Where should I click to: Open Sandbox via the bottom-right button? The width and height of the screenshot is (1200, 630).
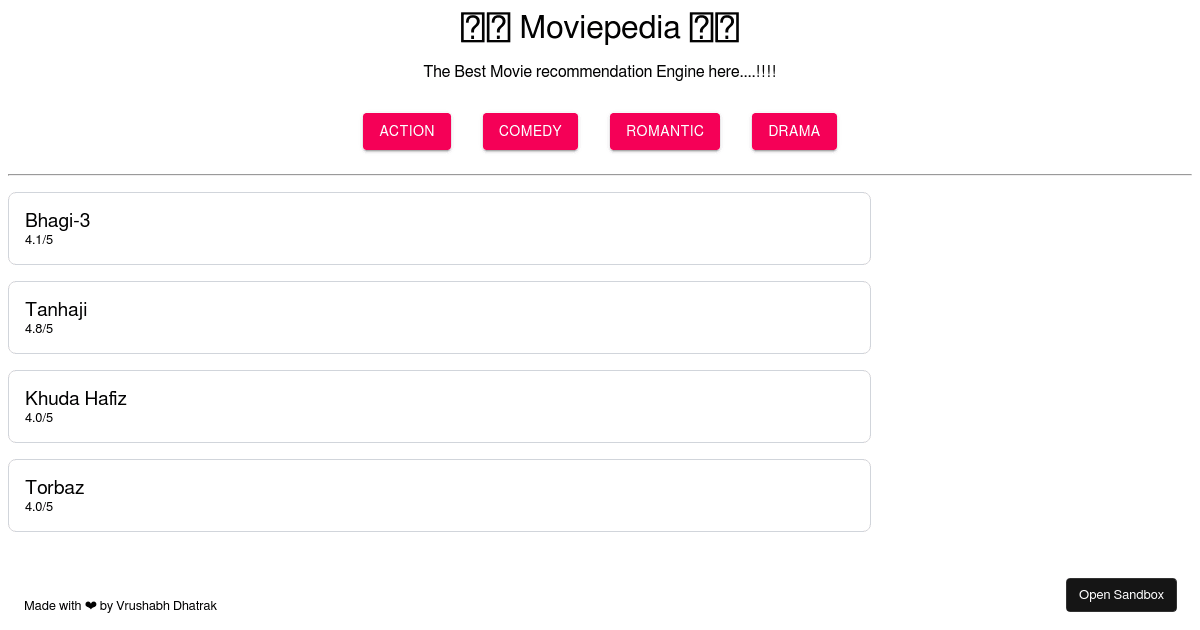coord(1121,595)
